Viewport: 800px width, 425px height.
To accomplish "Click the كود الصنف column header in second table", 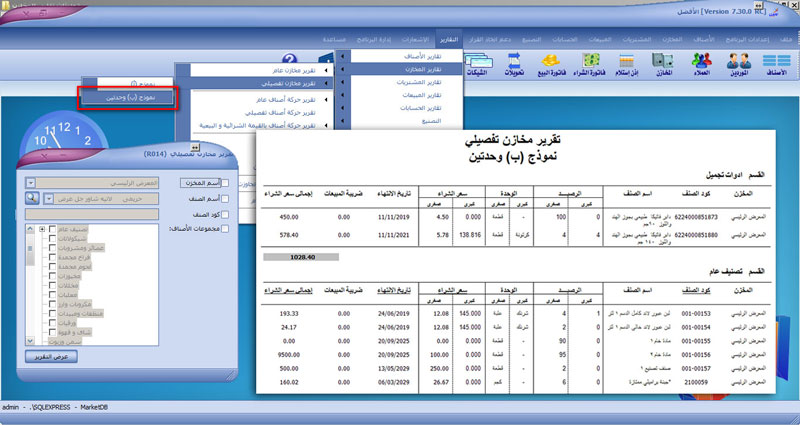I will pyautogui.click(x=696, y=290).
